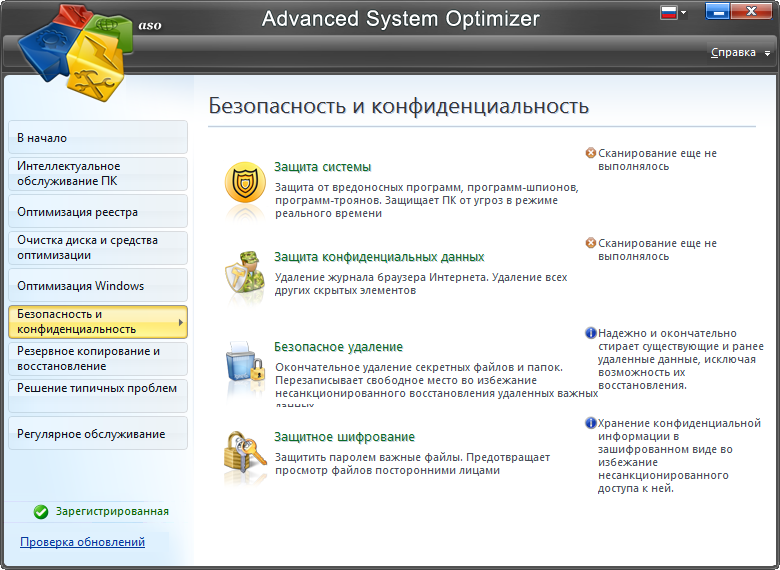780x570 pixels.
Task: Open the Безопасное удаление link
Action: tap(338, 347)
